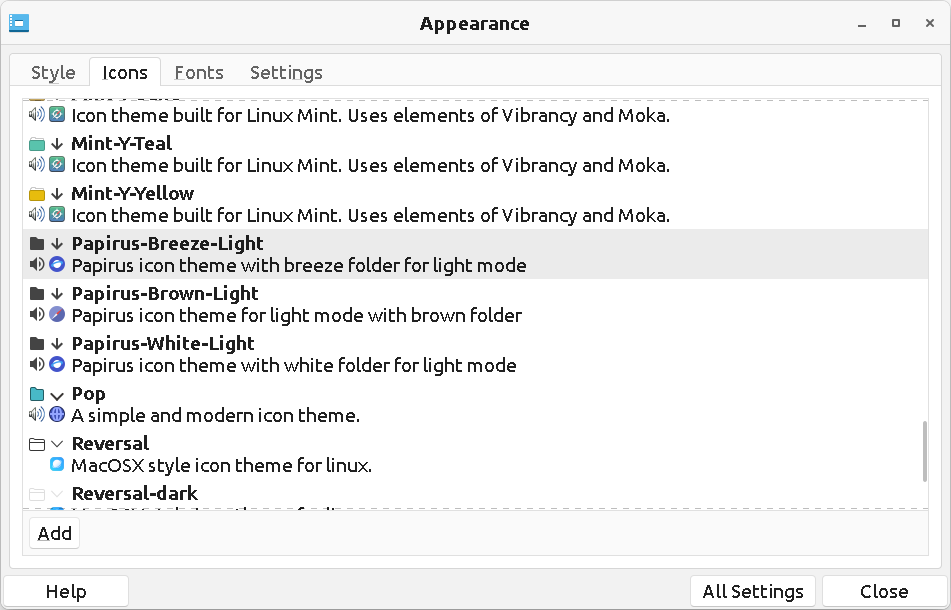Click the icon theme list scrollbar
This screenshot has width=951, height=610.
(x=925, y=450)
